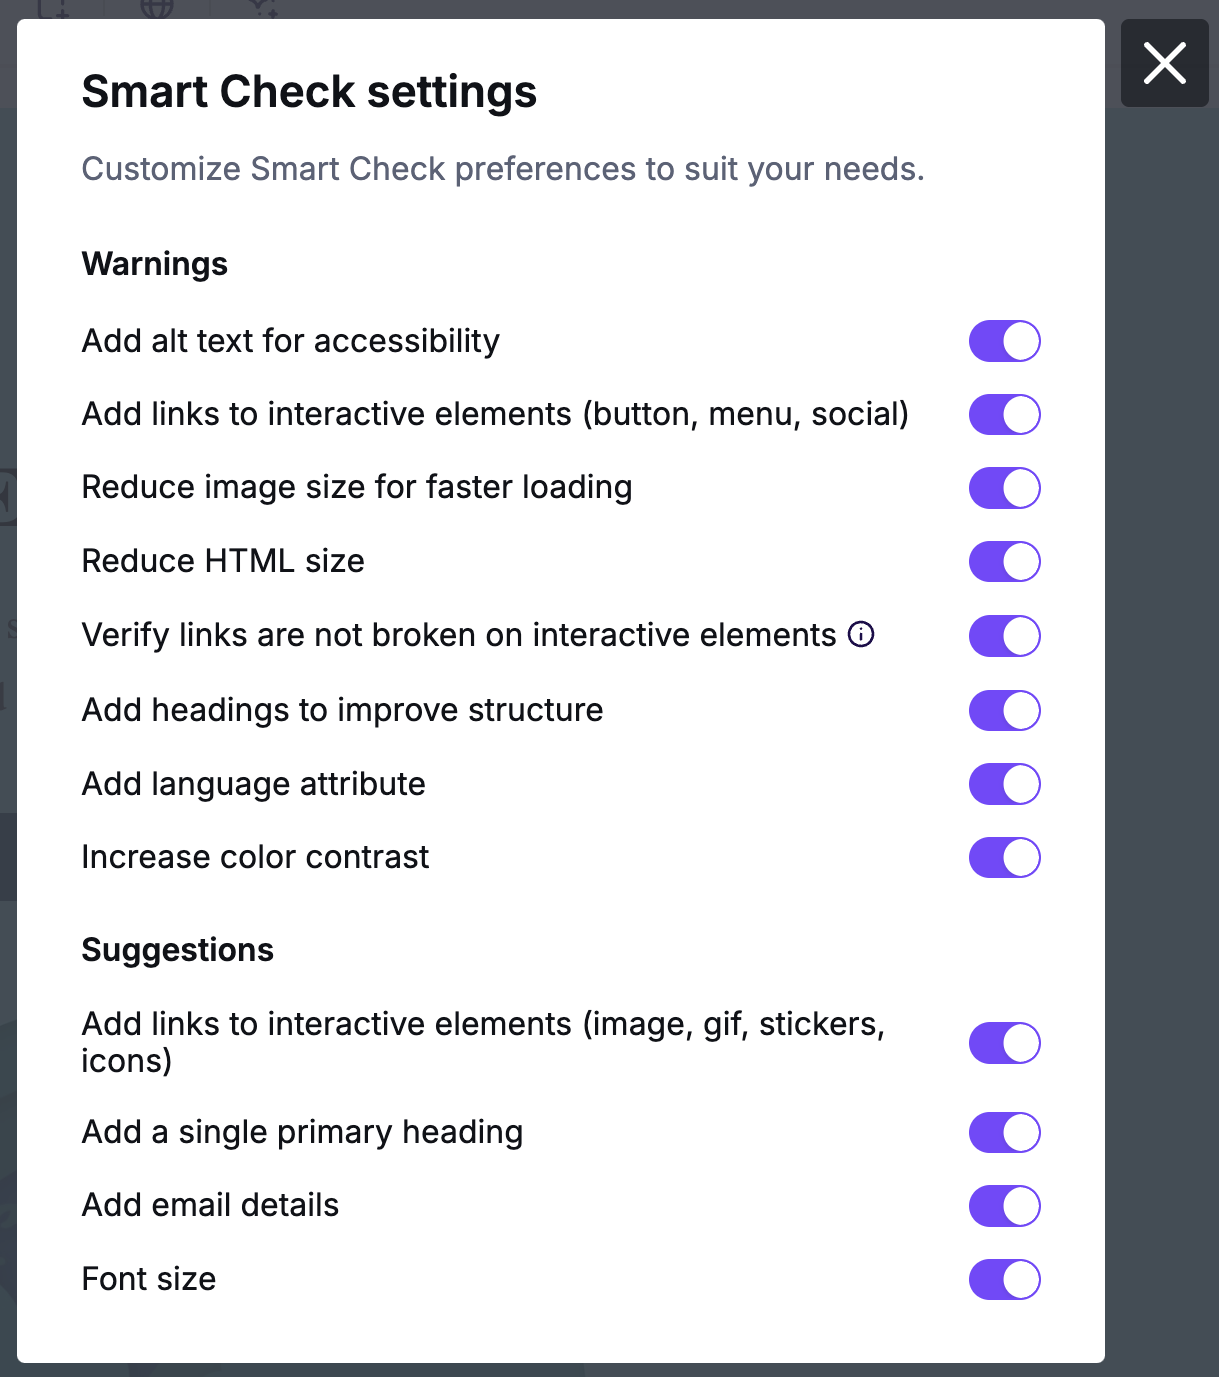Open the info tooltip beside broken links warning
1219x1377 pixels.
click(x=860, y=635)
